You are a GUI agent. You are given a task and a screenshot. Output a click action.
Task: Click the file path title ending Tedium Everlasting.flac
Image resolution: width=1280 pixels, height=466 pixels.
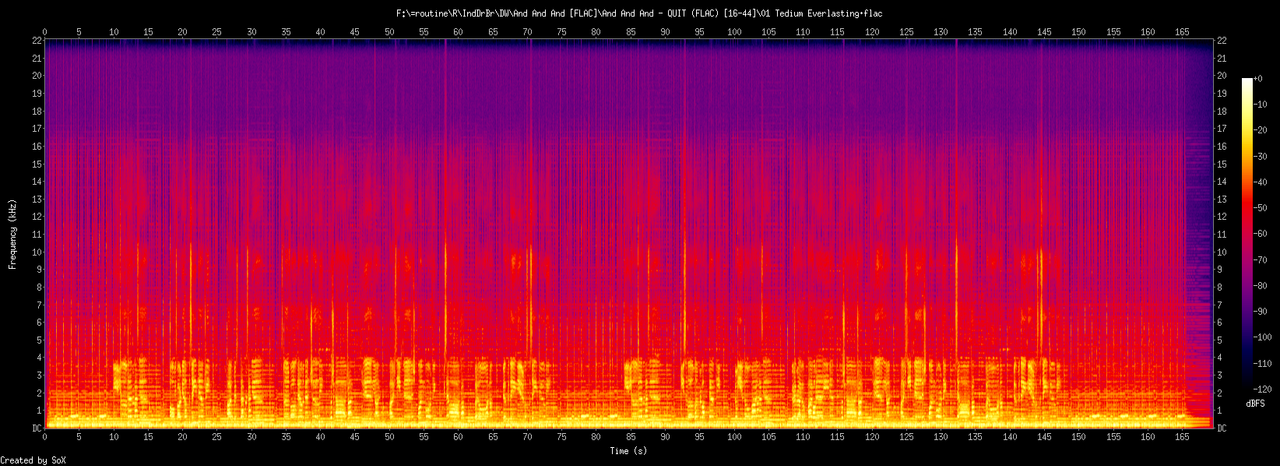coord(640,13)
